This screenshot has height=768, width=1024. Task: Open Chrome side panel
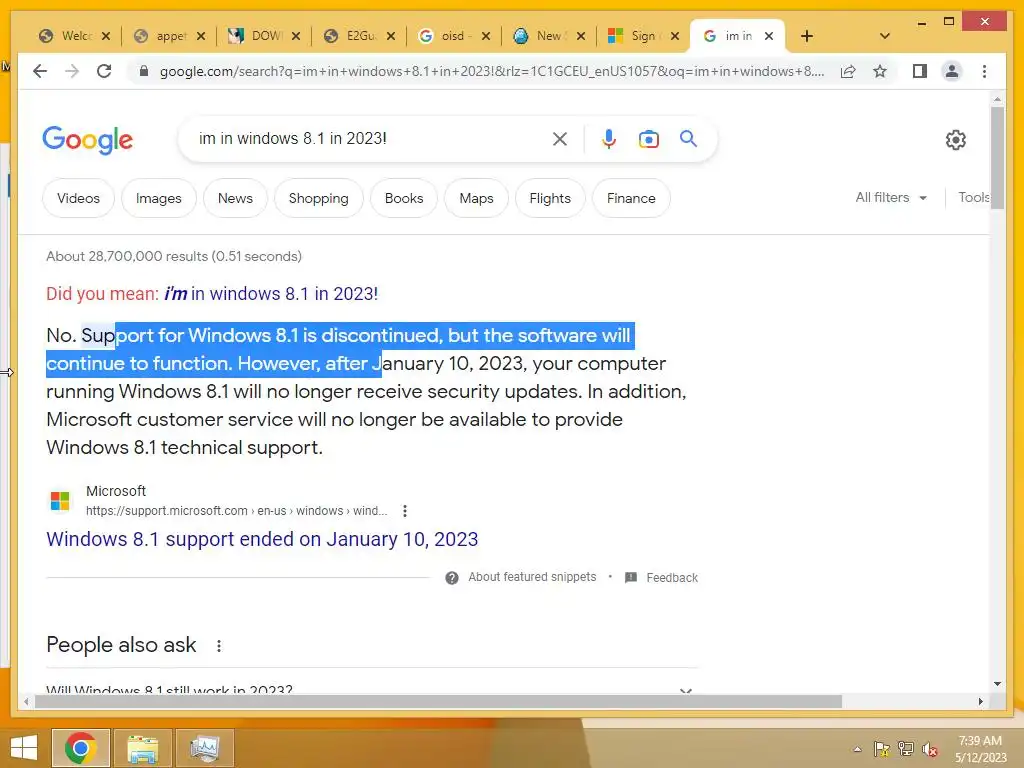pos(920,71)
